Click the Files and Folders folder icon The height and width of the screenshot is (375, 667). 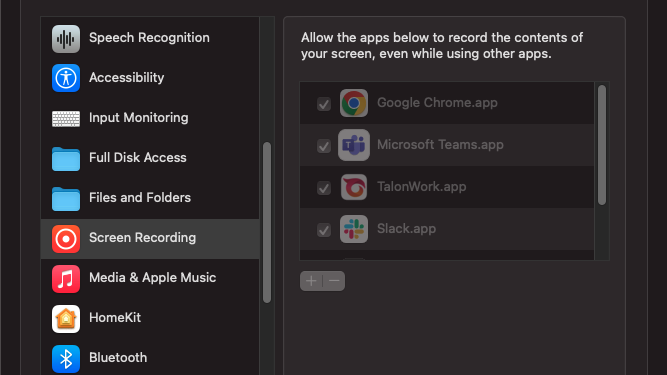tap(66, 199)
